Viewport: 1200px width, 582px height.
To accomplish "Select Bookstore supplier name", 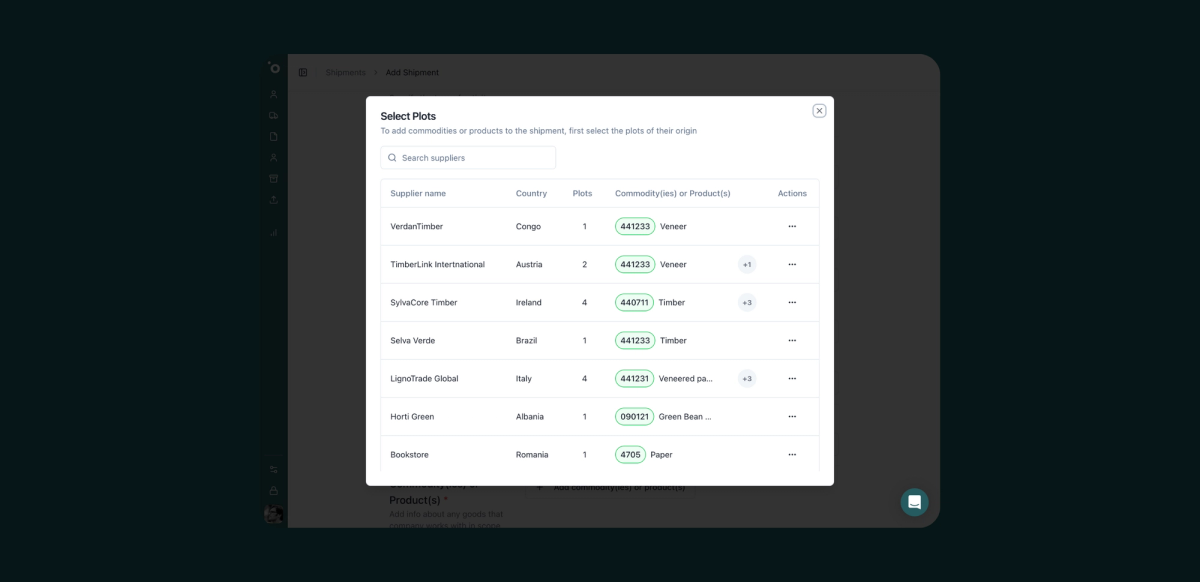I will coord(409,454).
